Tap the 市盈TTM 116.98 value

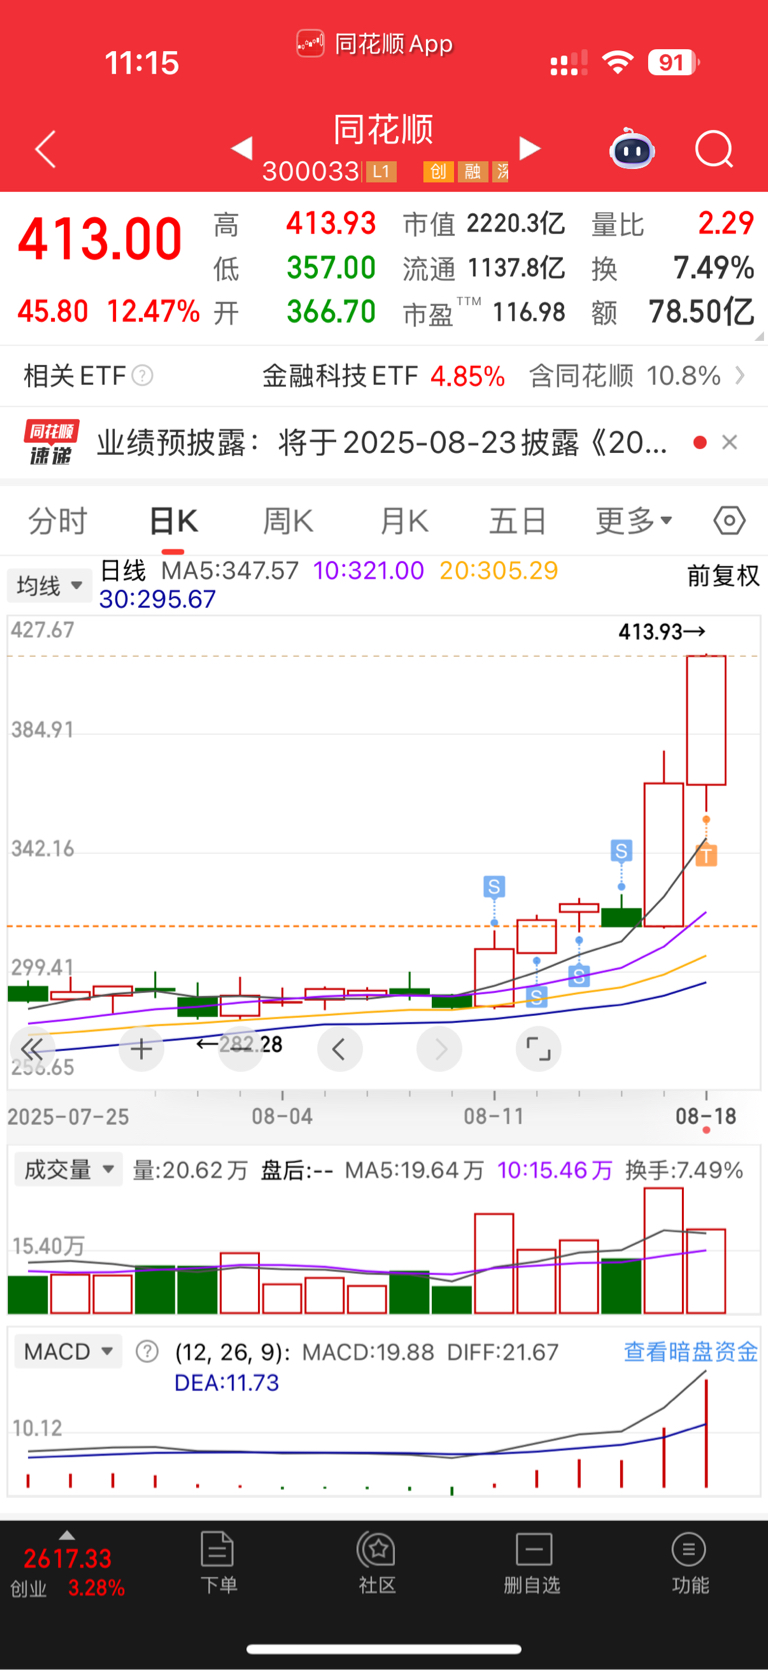484,312
